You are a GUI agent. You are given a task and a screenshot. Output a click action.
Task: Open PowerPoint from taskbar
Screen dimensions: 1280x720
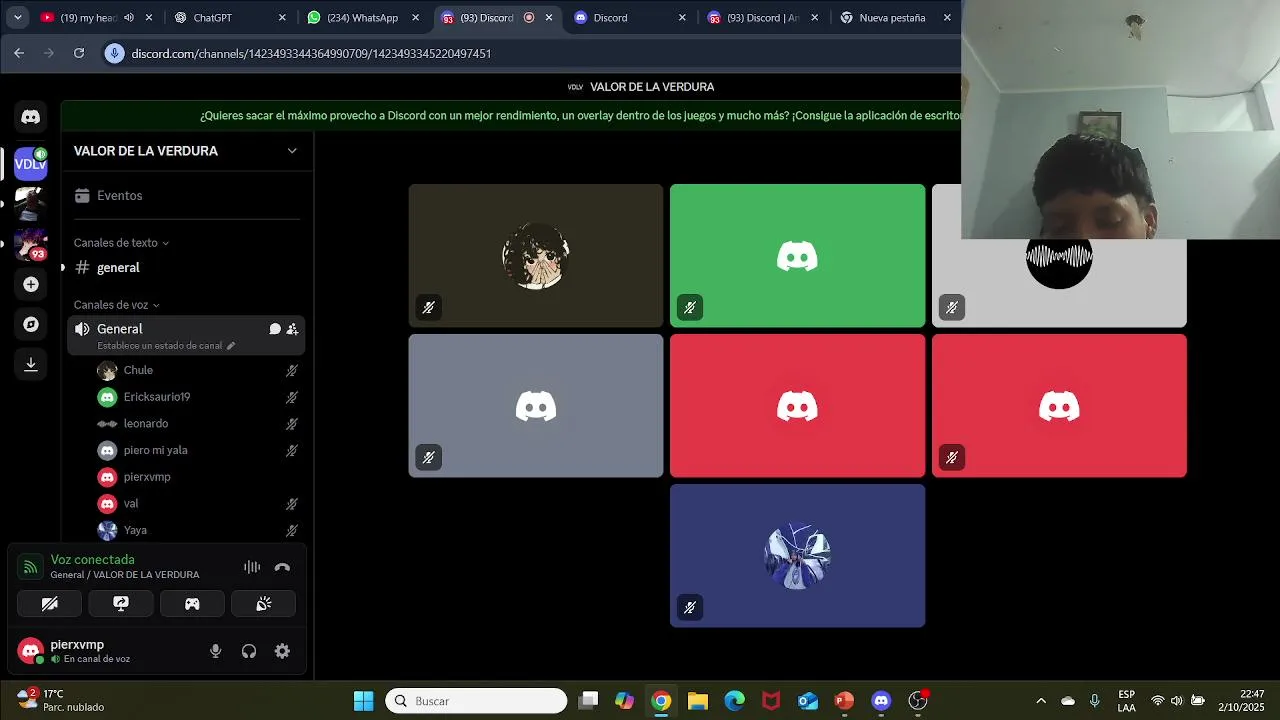click(x=844, y=701)
